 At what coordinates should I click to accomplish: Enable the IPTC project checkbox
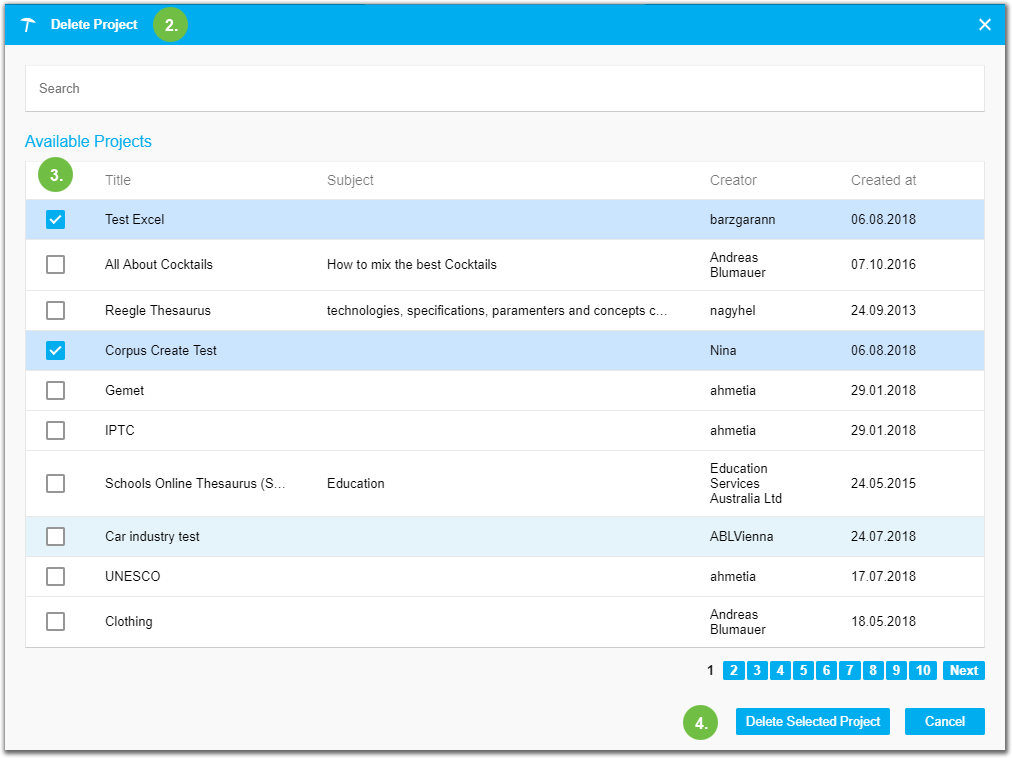(x=56, y=430)
